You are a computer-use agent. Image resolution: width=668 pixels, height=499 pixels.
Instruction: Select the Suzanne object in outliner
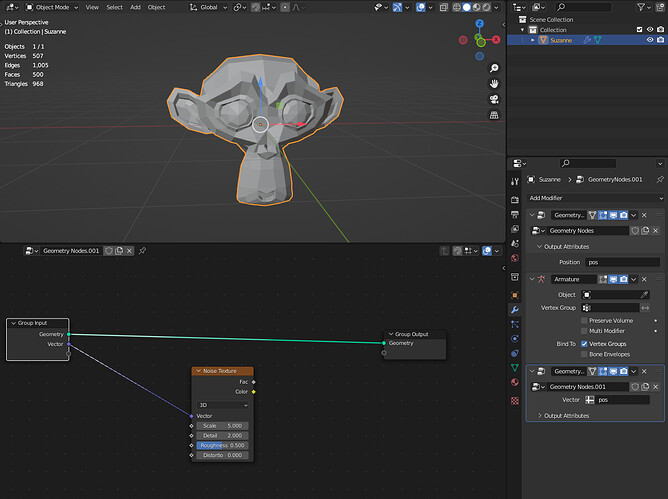[561, 40]
